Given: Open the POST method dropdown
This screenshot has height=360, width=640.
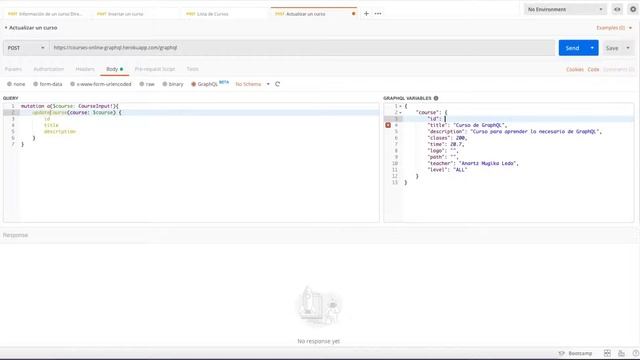Looking at the screenshot, I should point(26,48).
